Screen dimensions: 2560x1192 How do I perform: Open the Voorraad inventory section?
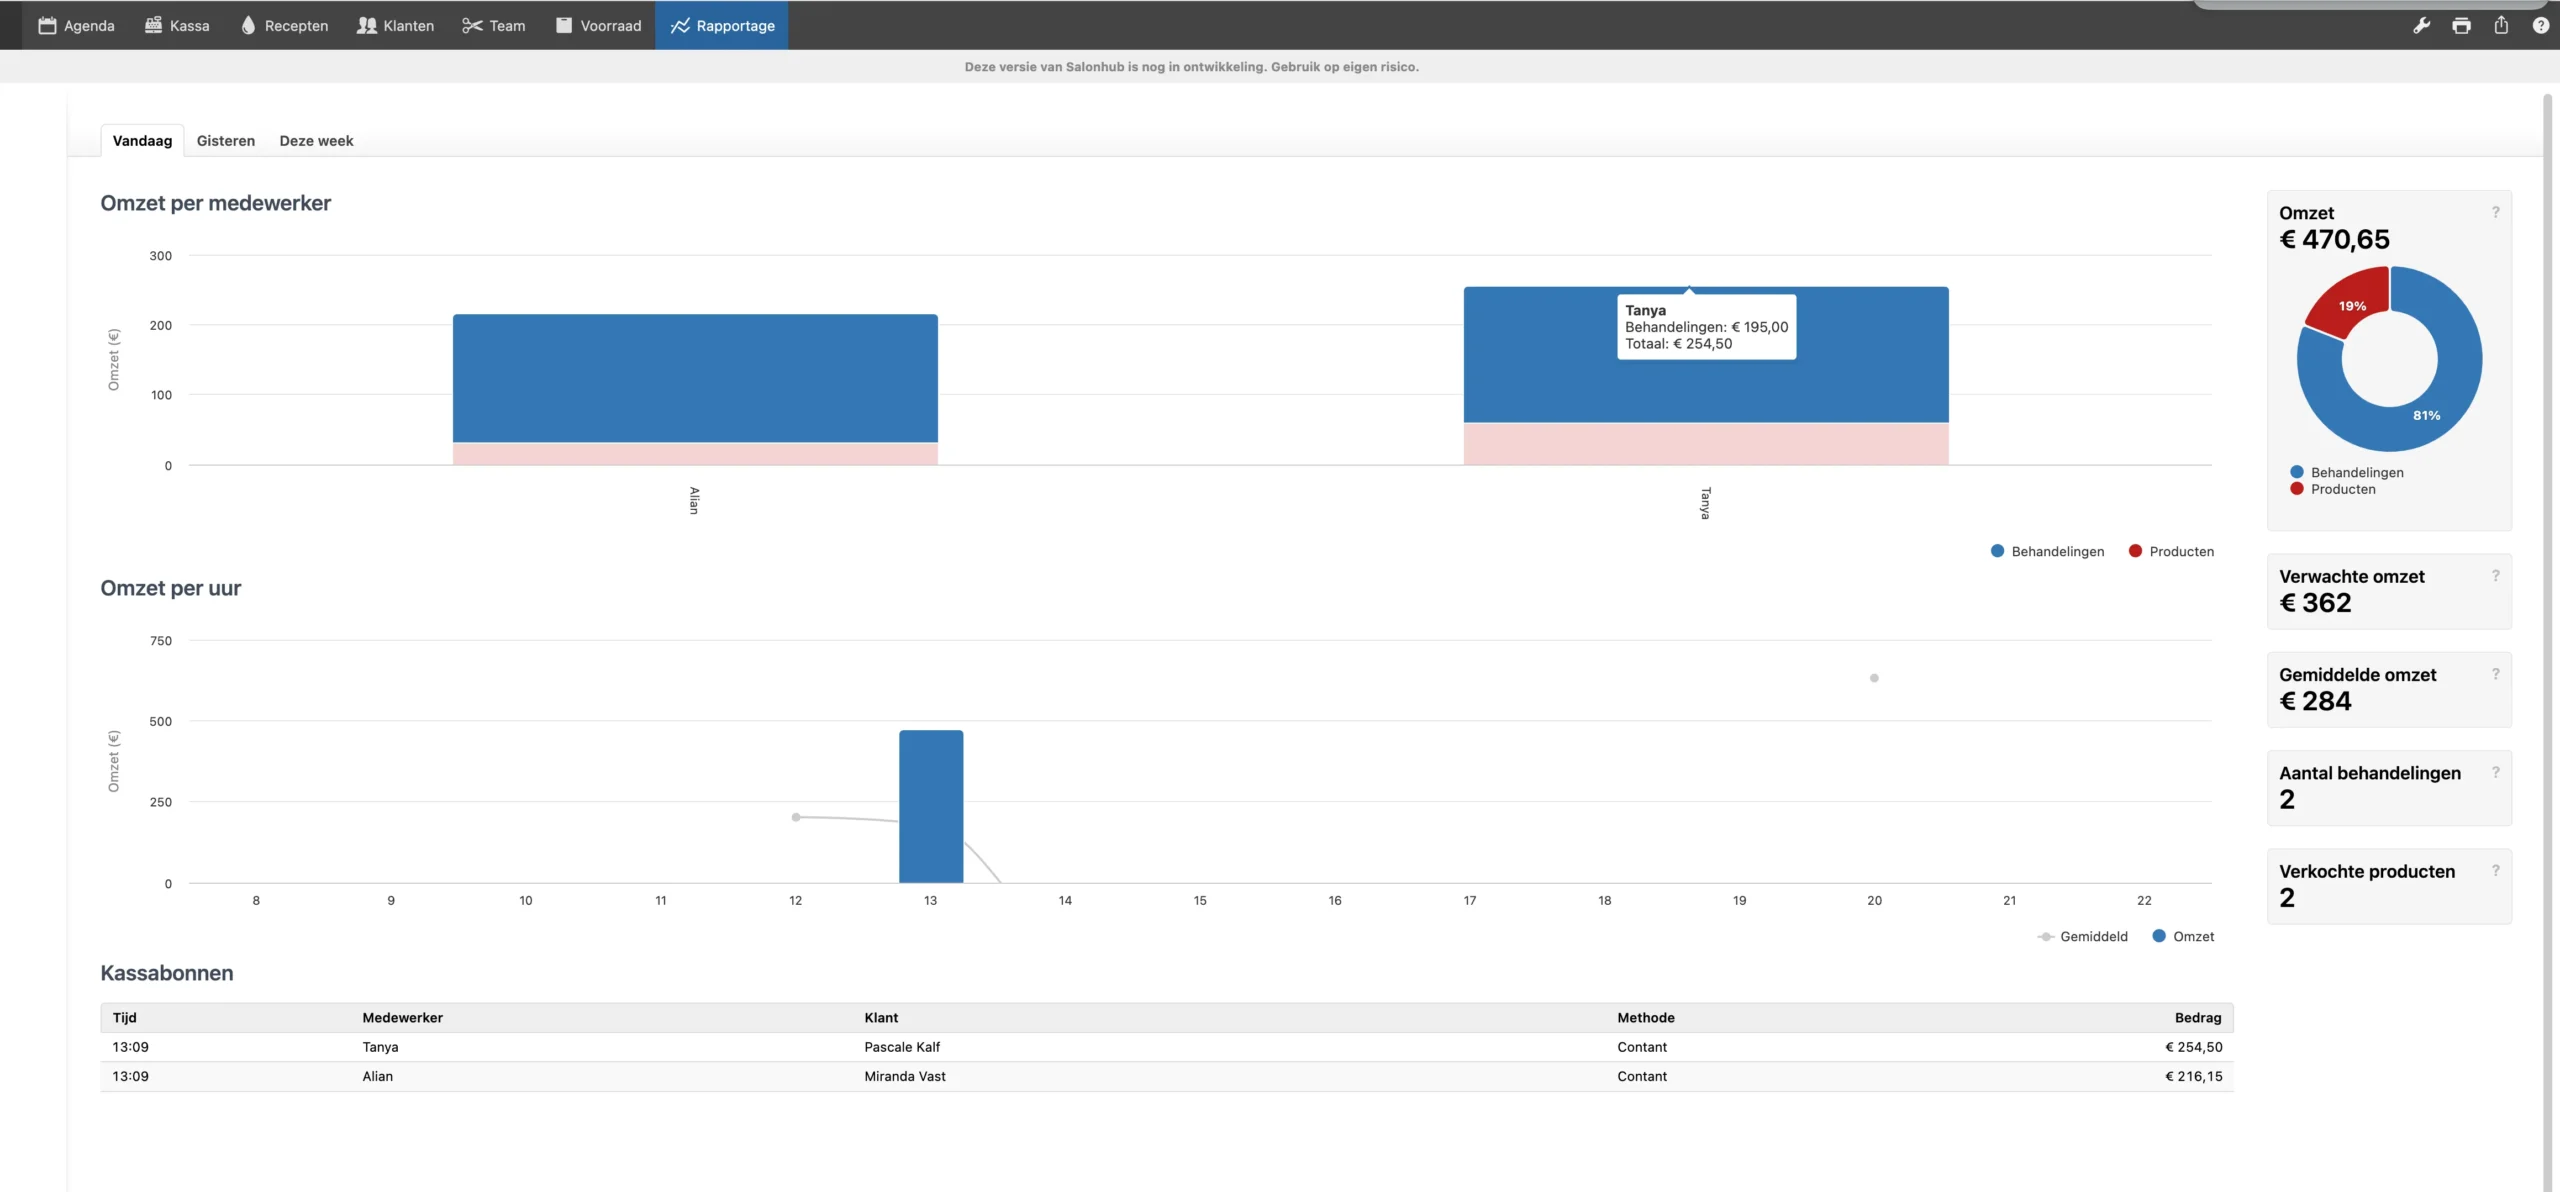click(x=598, y=26)
